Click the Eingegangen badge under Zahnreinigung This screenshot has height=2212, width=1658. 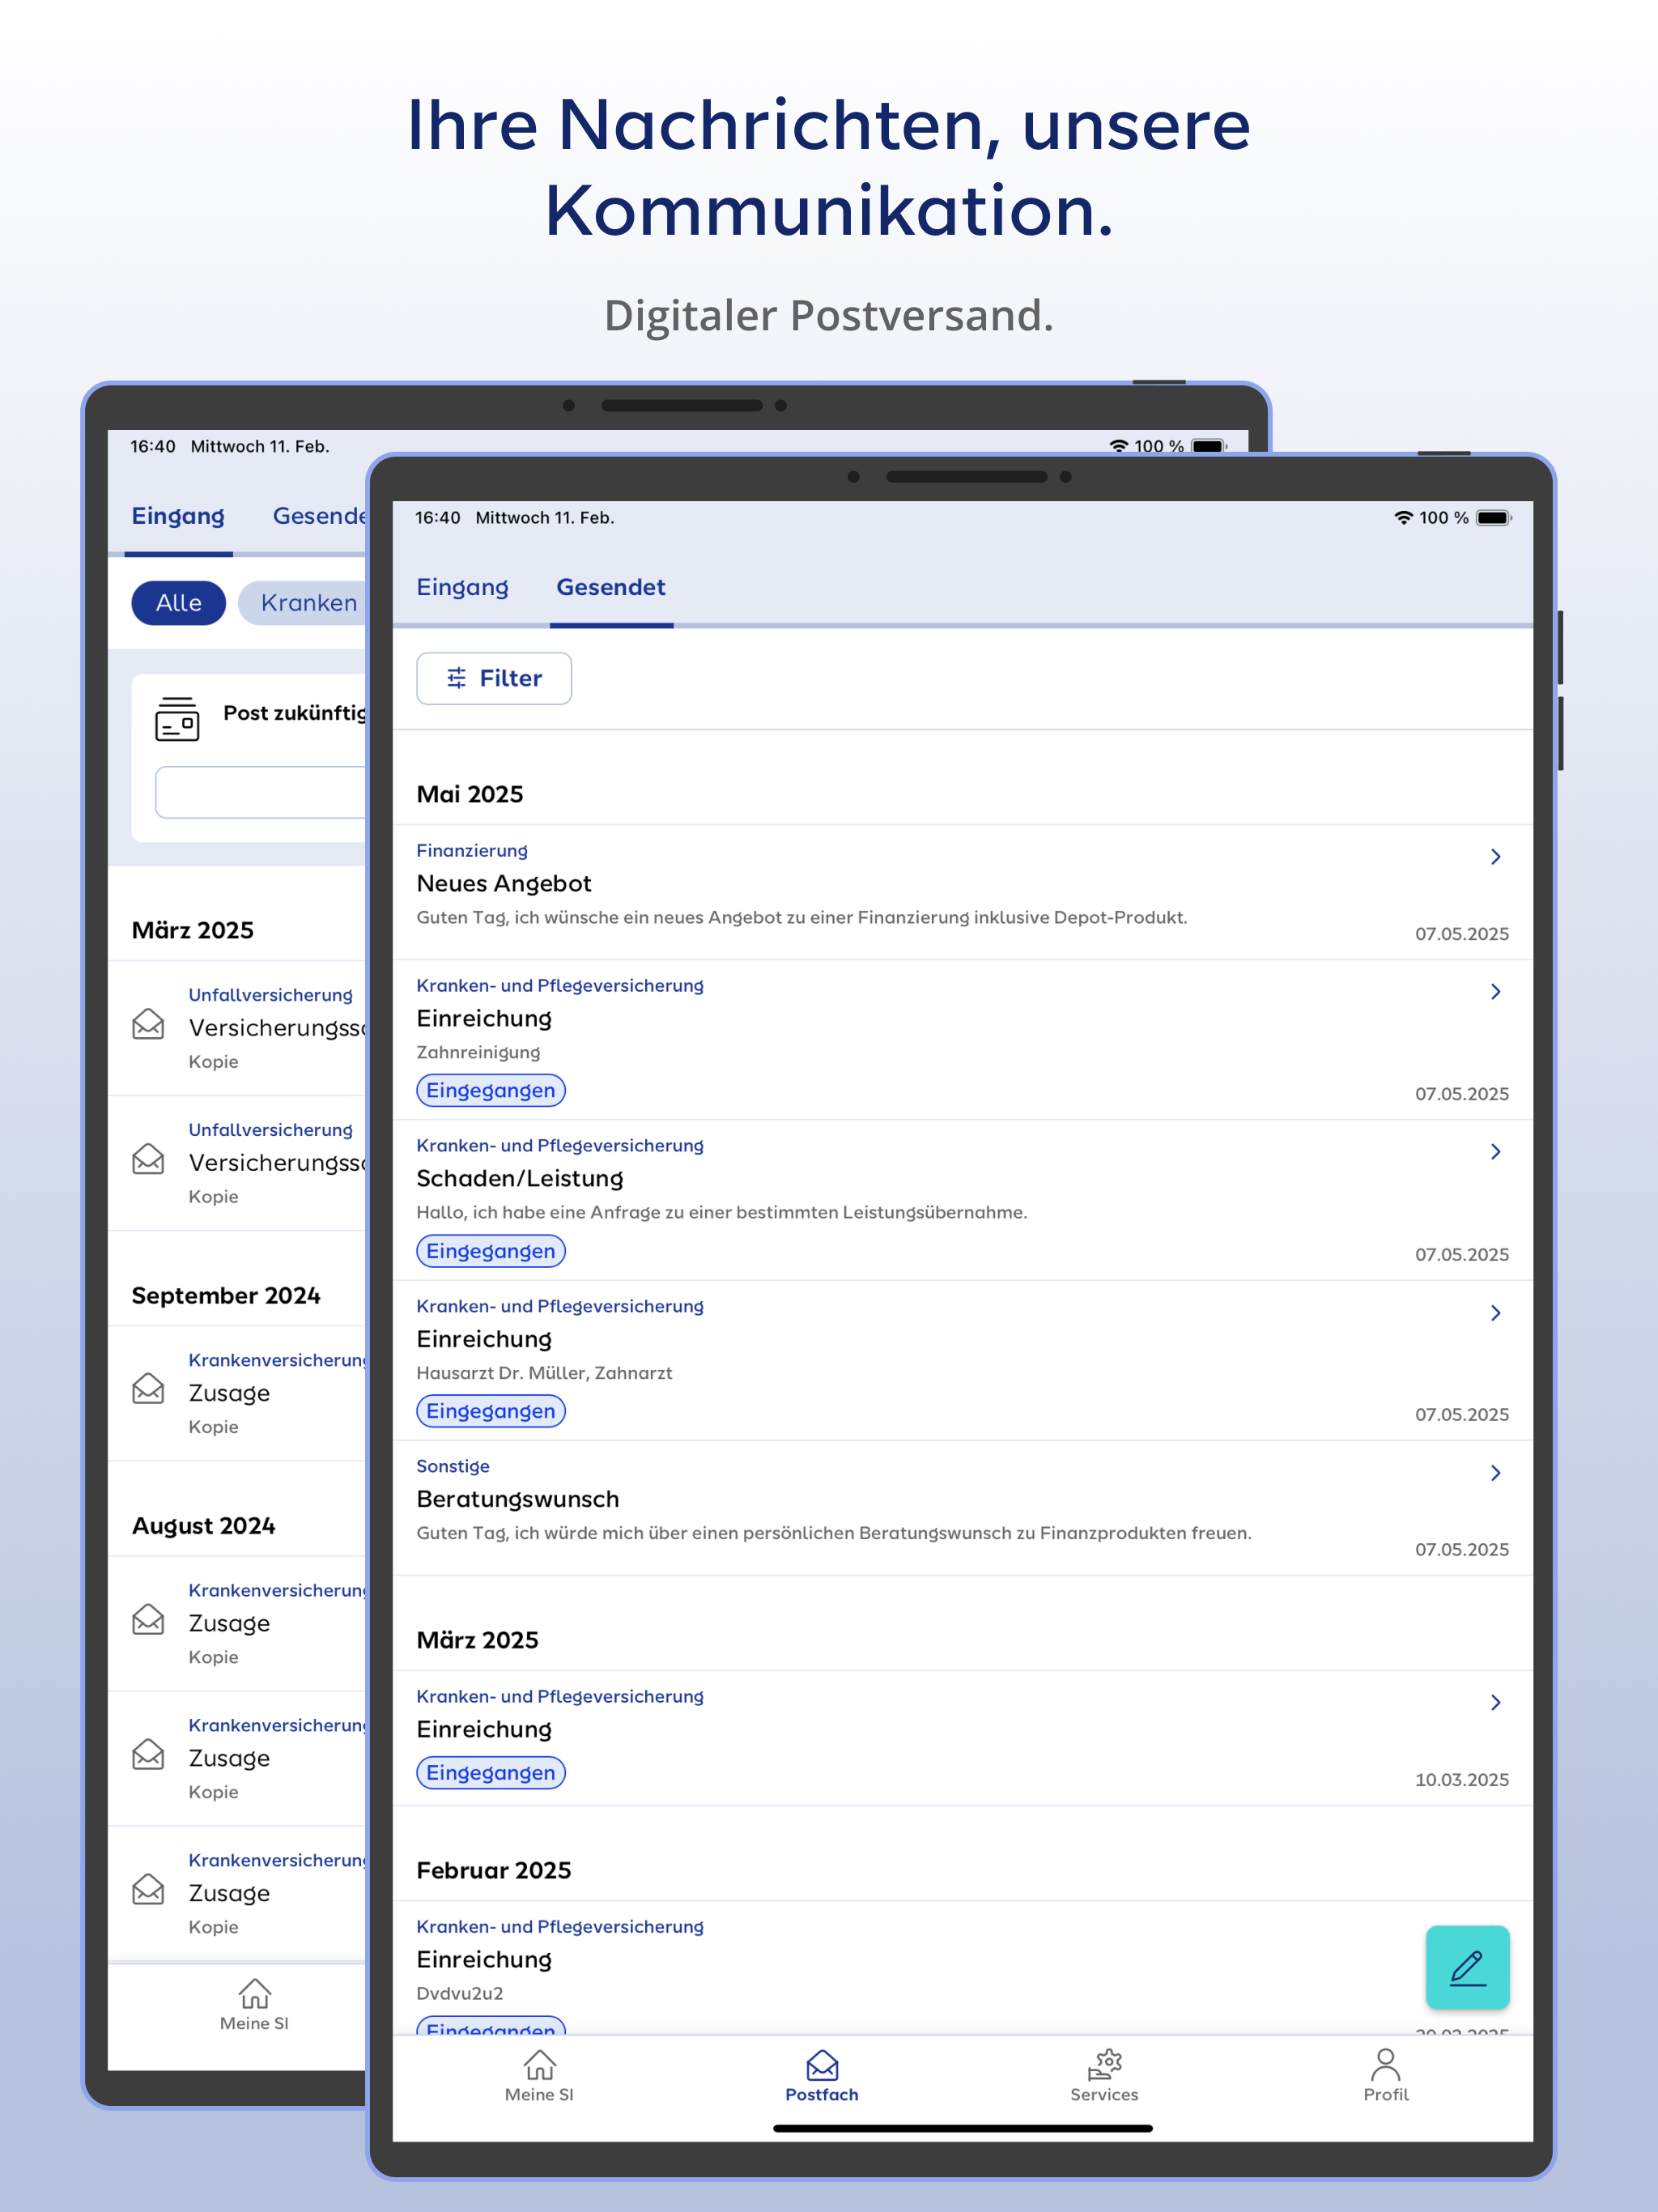click(490, 1091)
